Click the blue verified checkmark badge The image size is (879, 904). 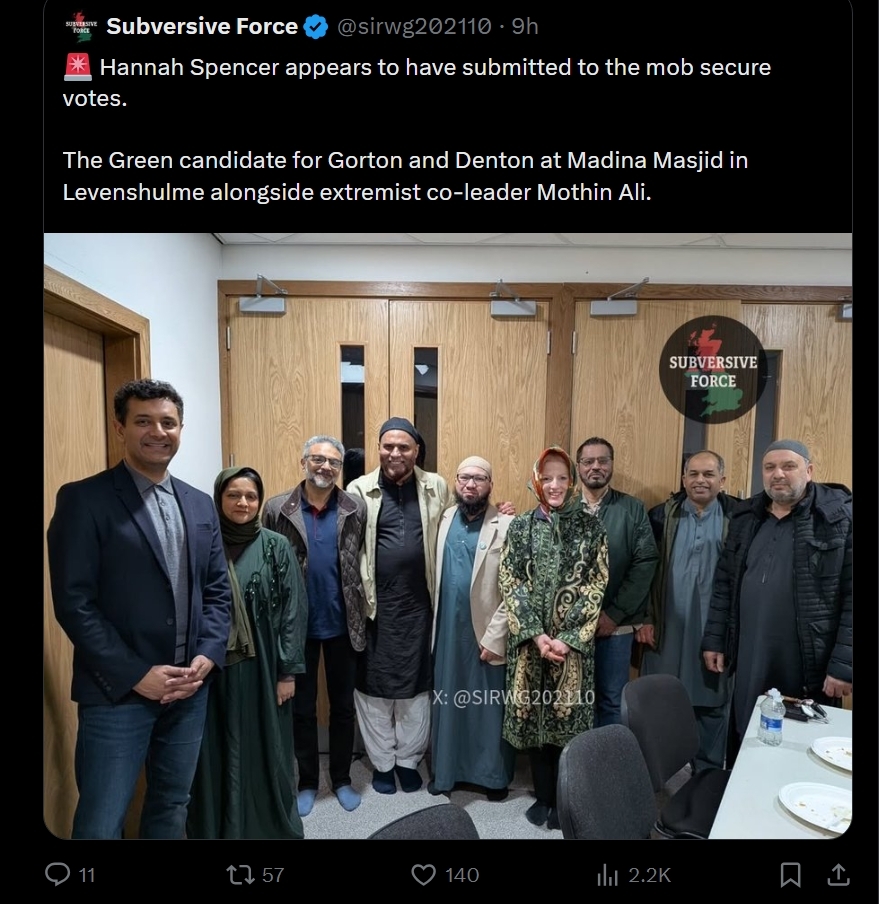point(316,27)
